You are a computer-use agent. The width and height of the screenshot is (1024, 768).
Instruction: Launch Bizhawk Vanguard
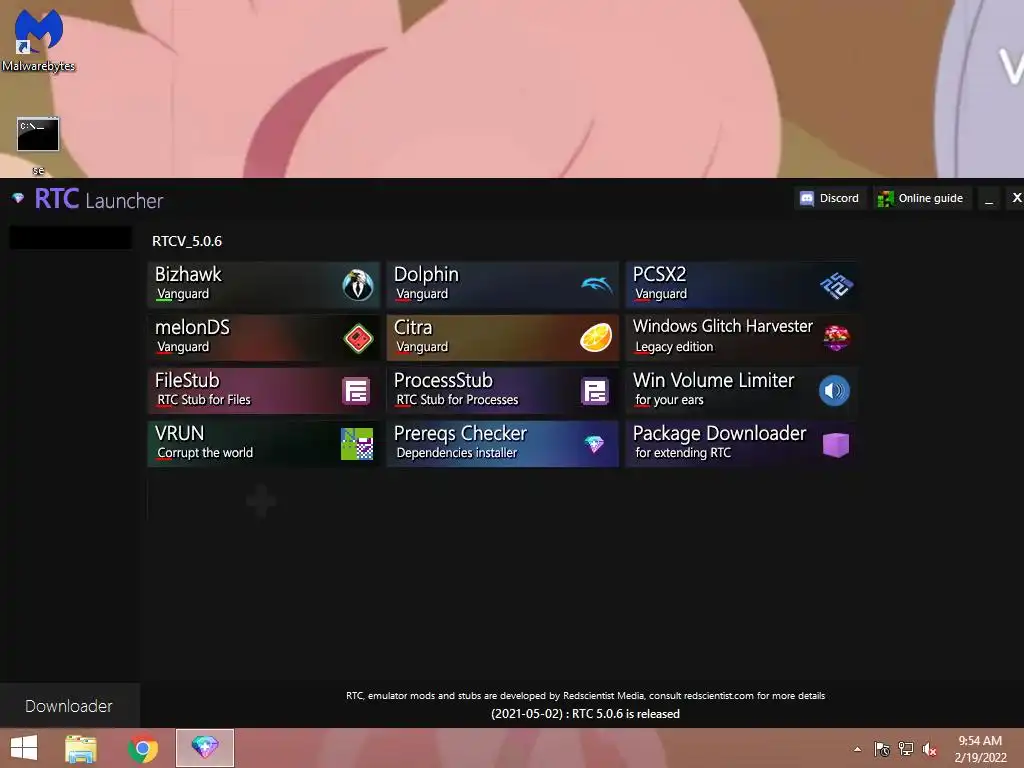tap(264, 285)
